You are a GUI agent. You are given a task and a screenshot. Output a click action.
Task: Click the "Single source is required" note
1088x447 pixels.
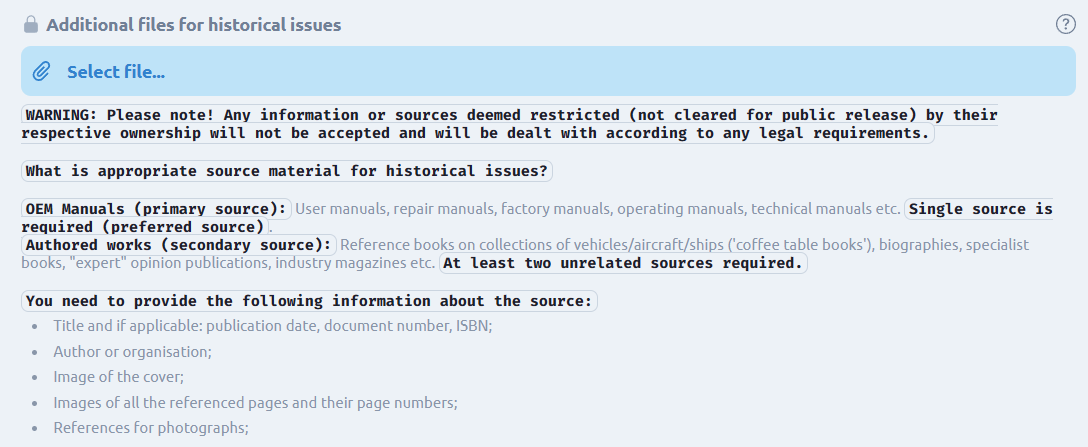point(978,209)
